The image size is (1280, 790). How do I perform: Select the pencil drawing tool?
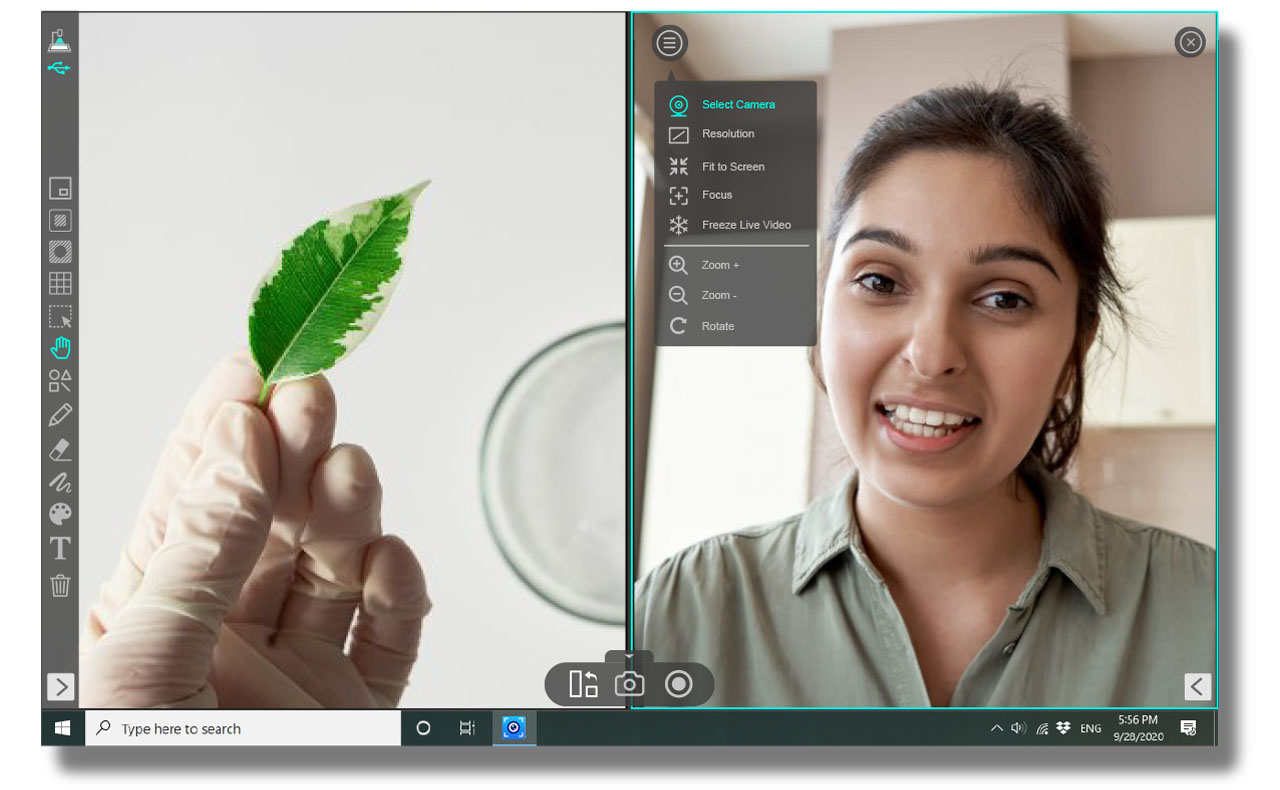tap(60, 414)
